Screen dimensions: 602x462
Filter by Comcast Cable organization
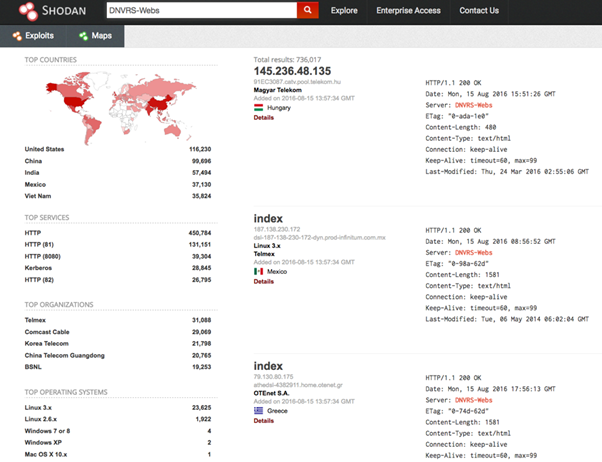tap(47, 332)
